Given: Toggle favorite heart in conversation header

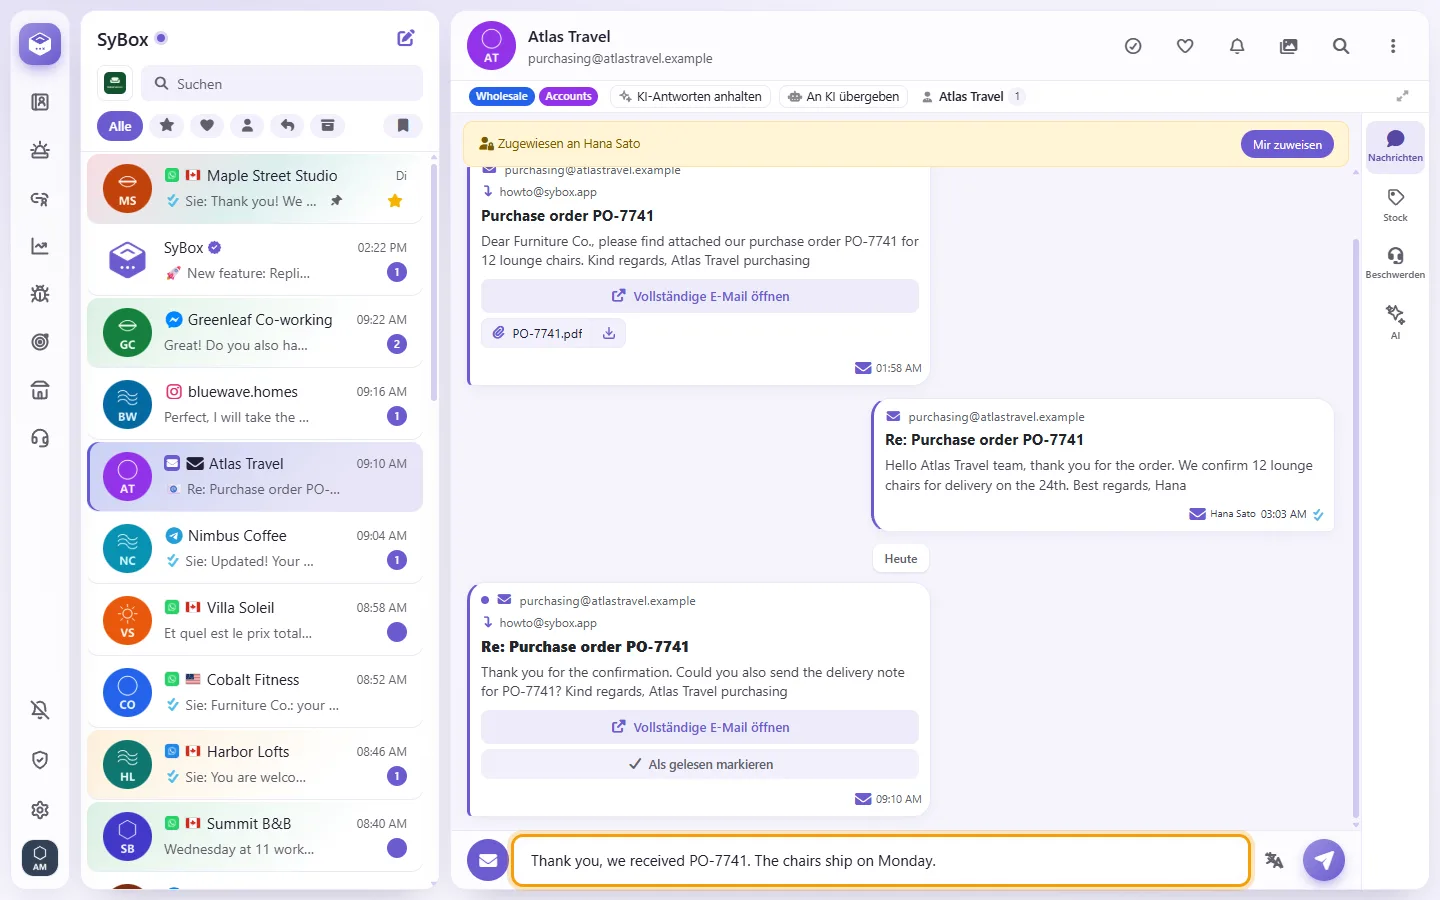Looking at the screenshot, I should pyautogui.click(x=1185, y=46).
